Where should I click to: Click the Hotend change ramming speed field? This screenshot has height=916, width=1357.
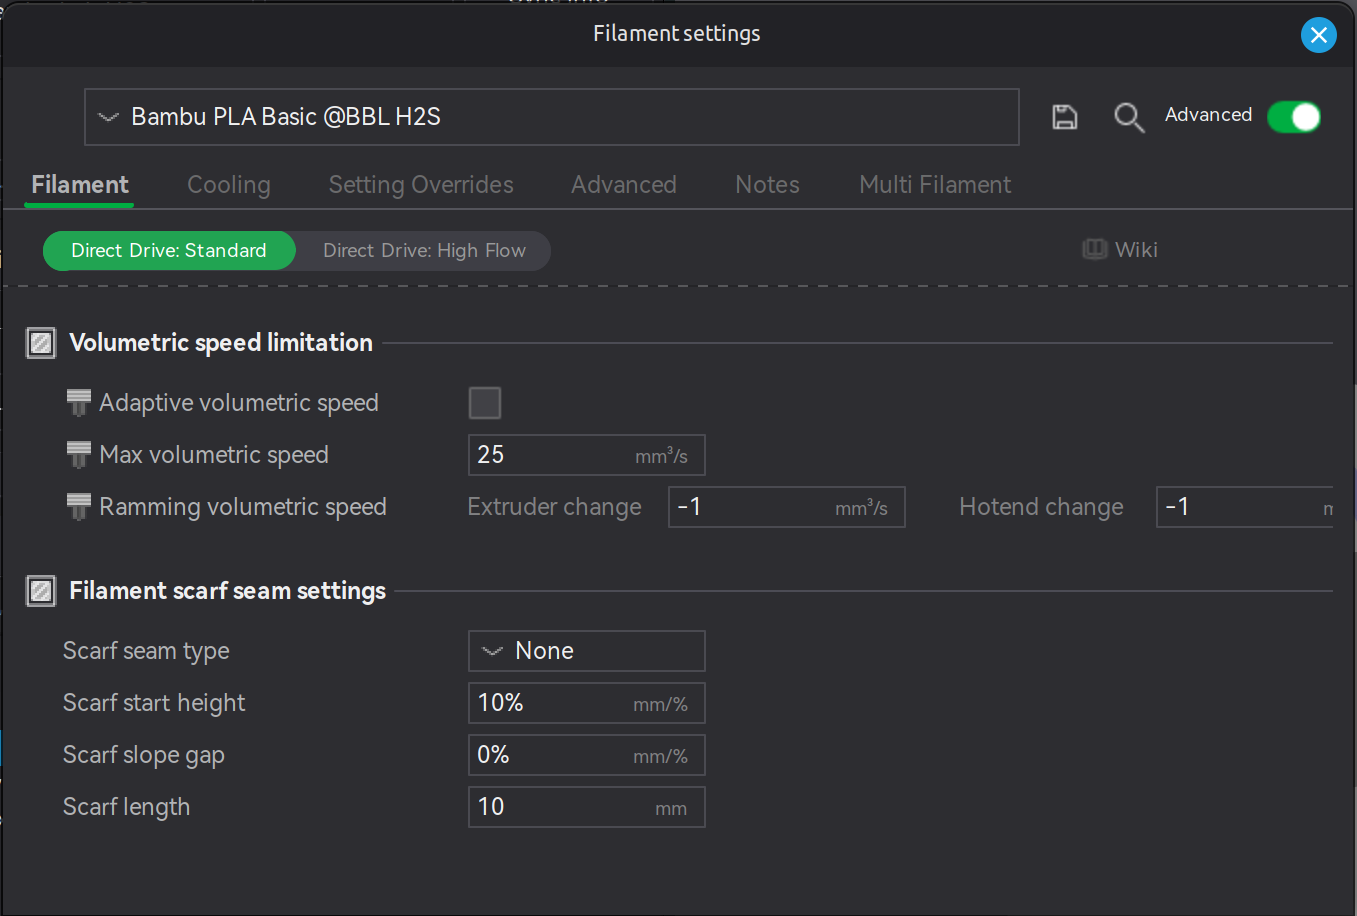click(1245, 507)
